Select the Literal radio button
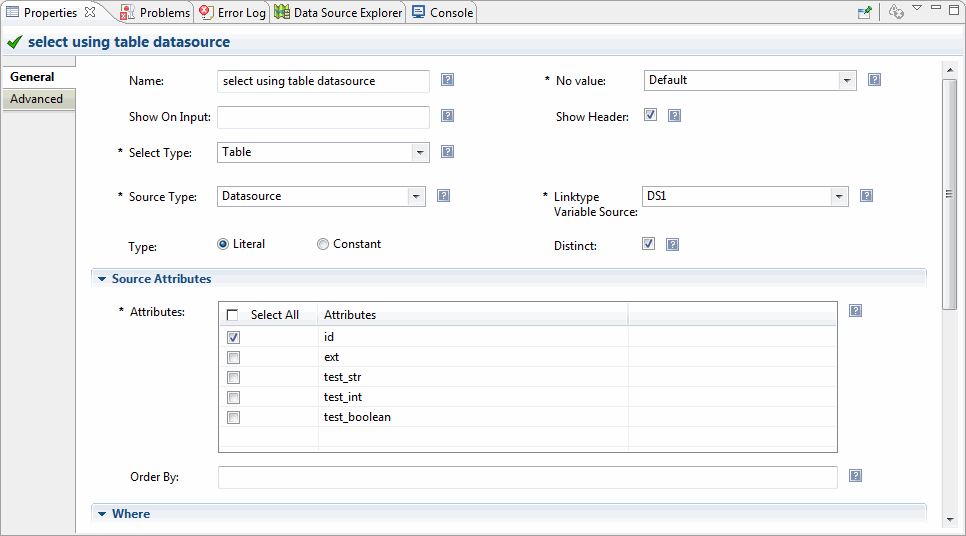This screenshot has height=536, width=966. (x=223, y=244)
